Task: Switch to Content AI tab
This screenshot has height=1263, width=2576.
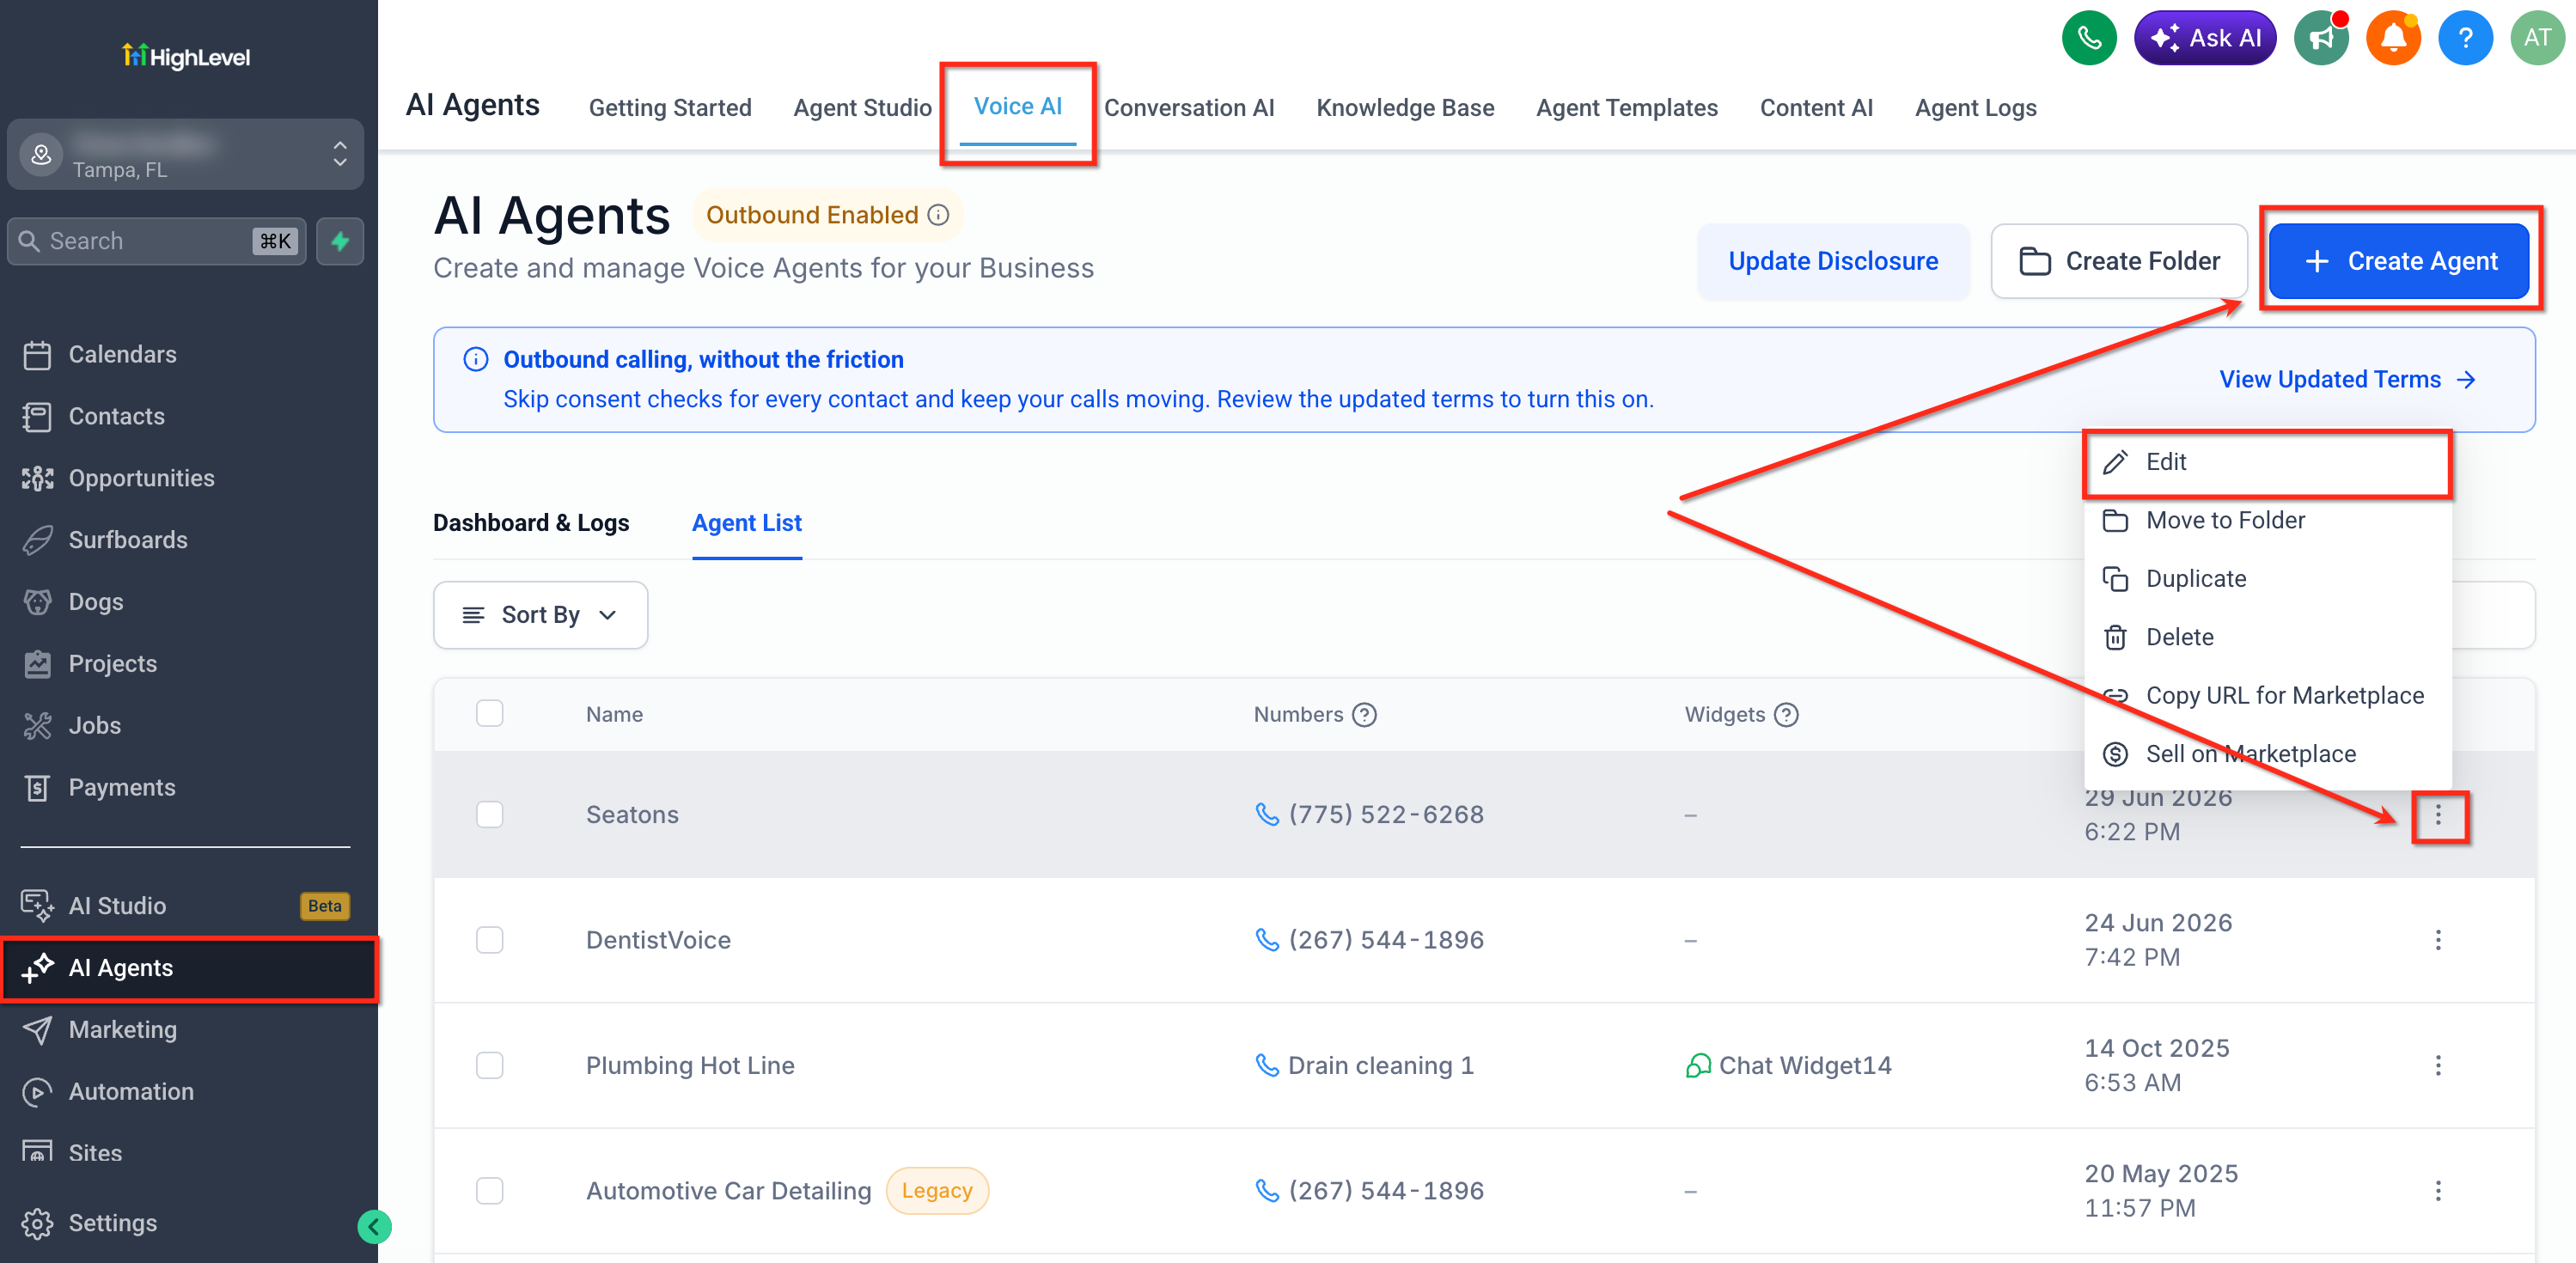Action: tap(1816, 108)
